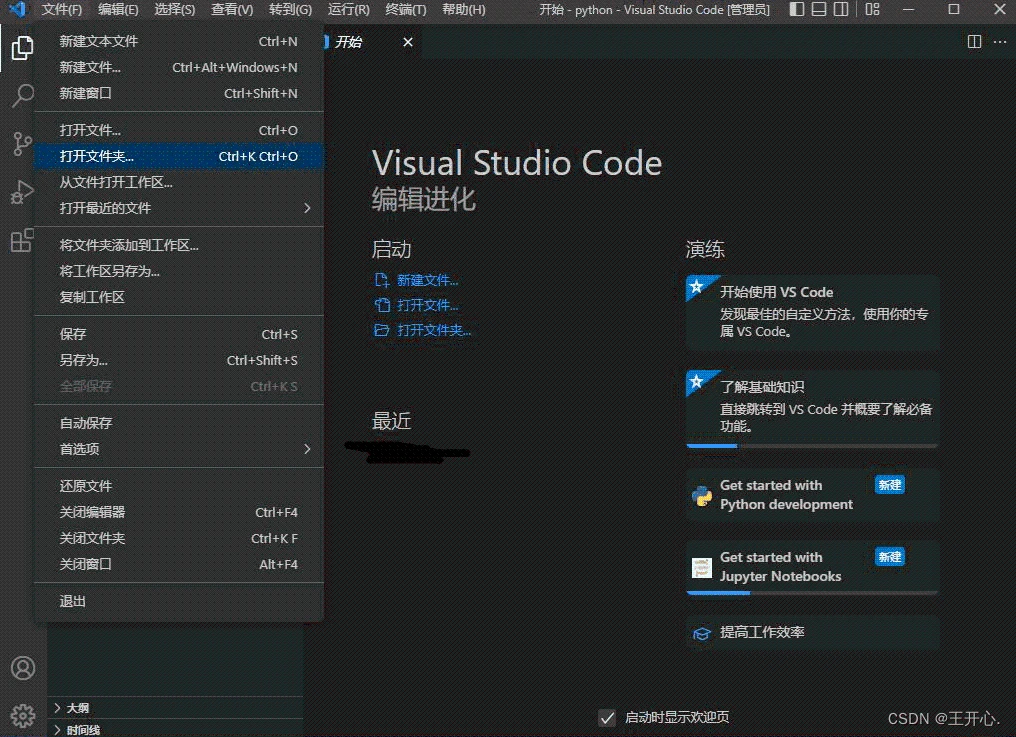Open Get started with Python development card
This screenshot has height=737, width=1016.
coord(813,495)
